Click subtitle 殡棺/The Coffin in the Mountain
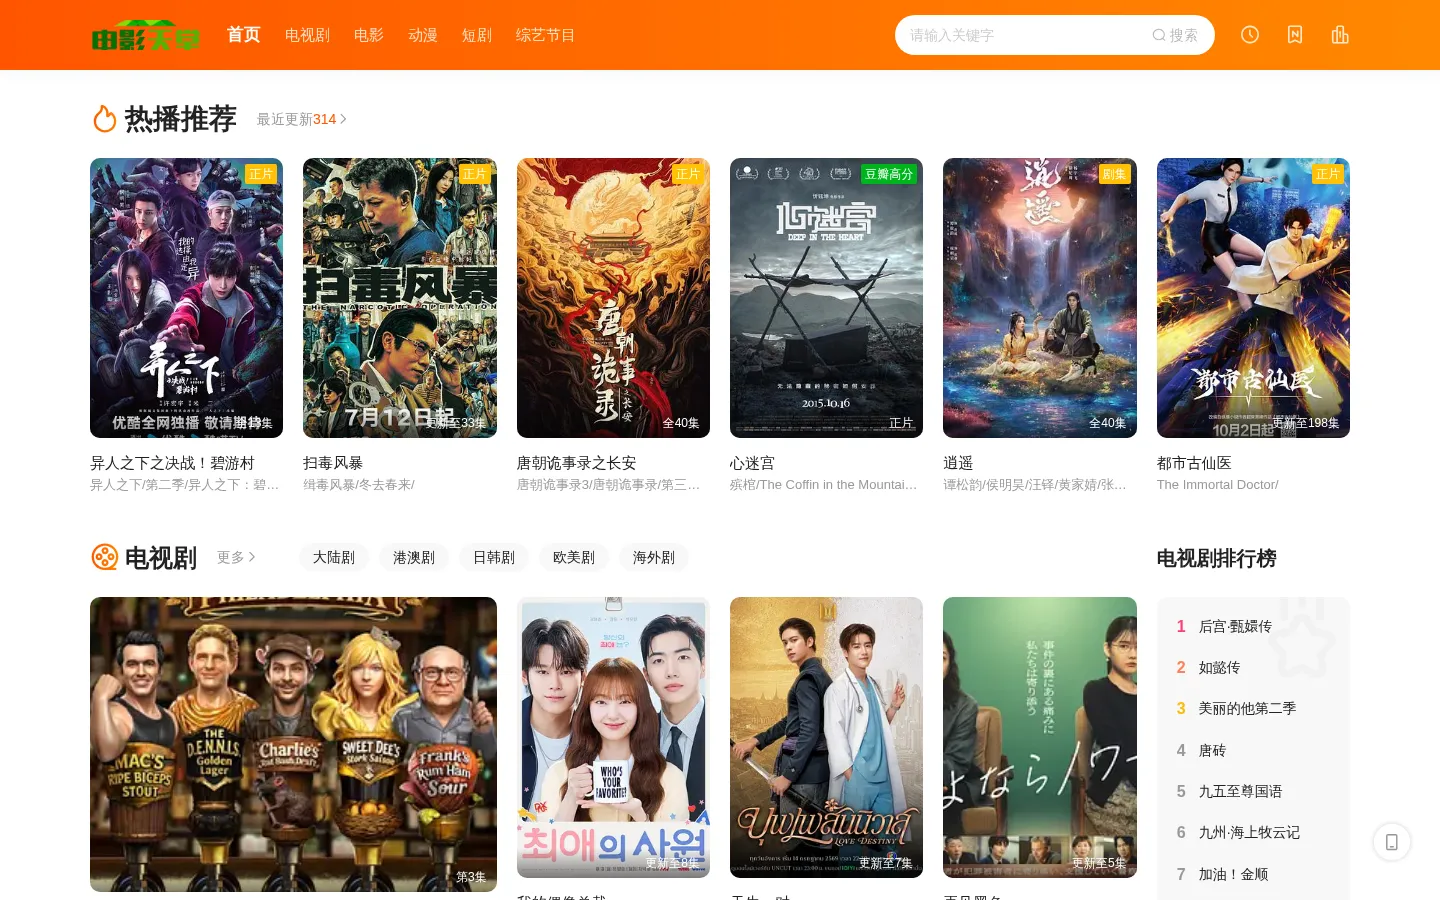Viewport: 1440px width, 900px height. click(823, 485)
